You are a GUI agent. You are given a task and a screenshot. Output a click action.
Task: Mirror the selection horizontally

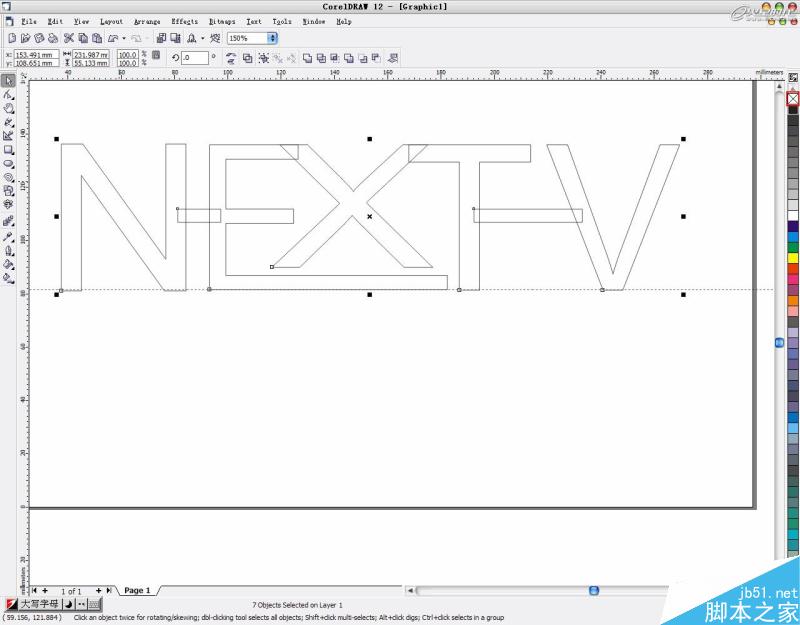click(x=230, y=55)
